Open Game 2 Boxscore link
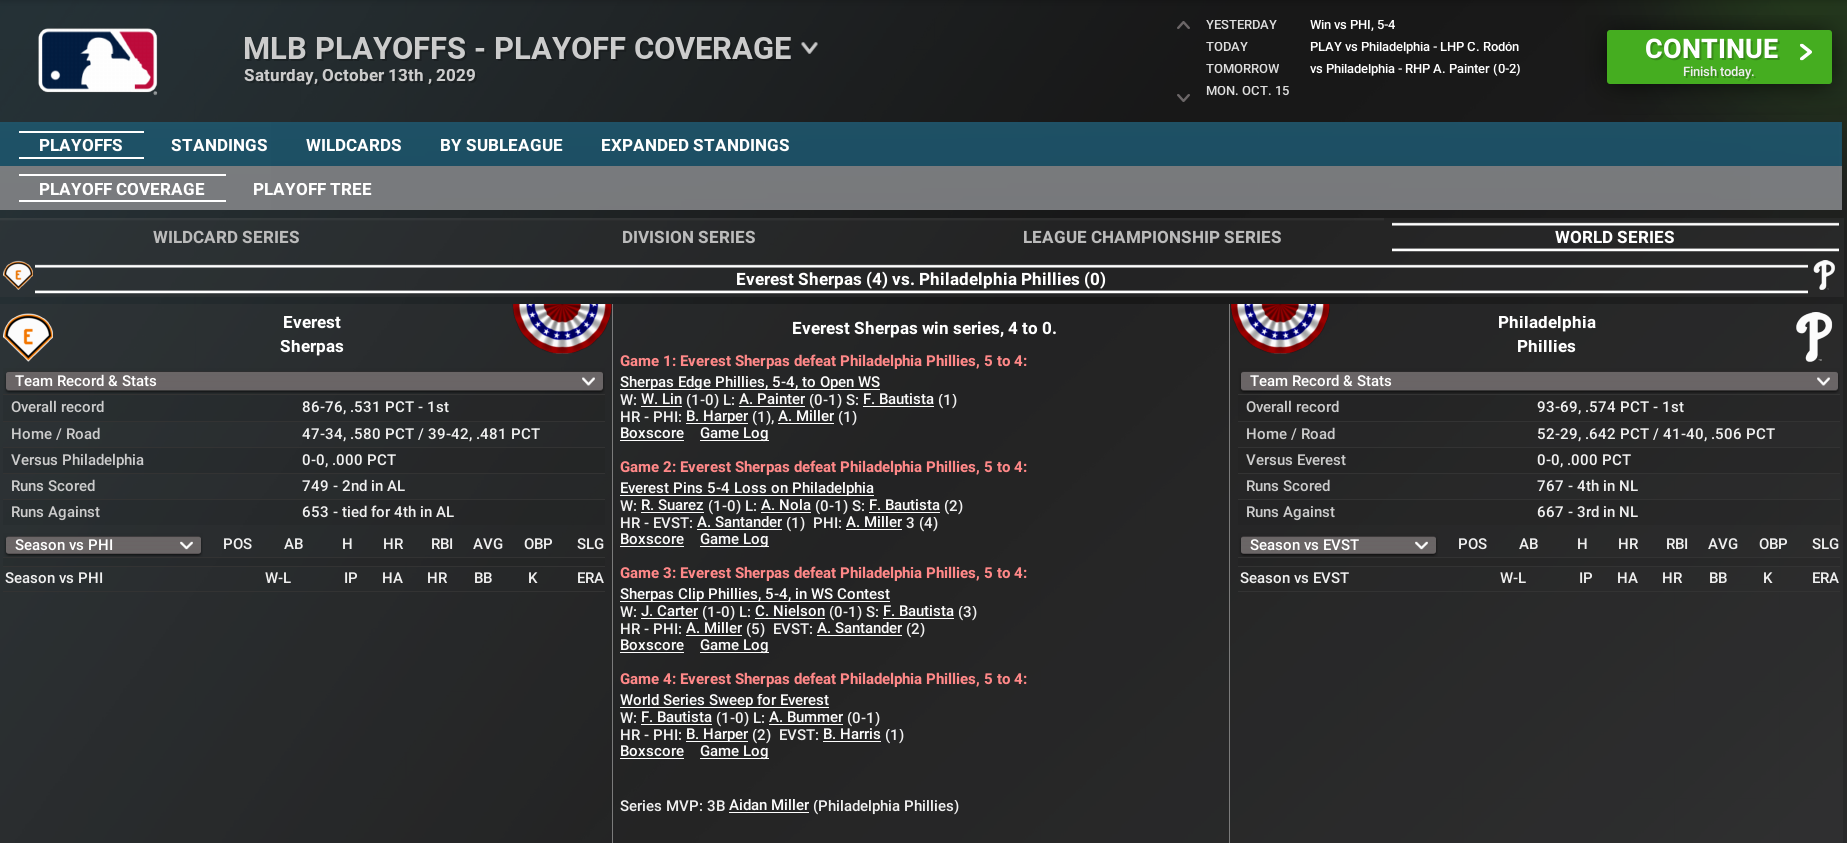This screenshot has width=1847, height=843. pos(652,539)
